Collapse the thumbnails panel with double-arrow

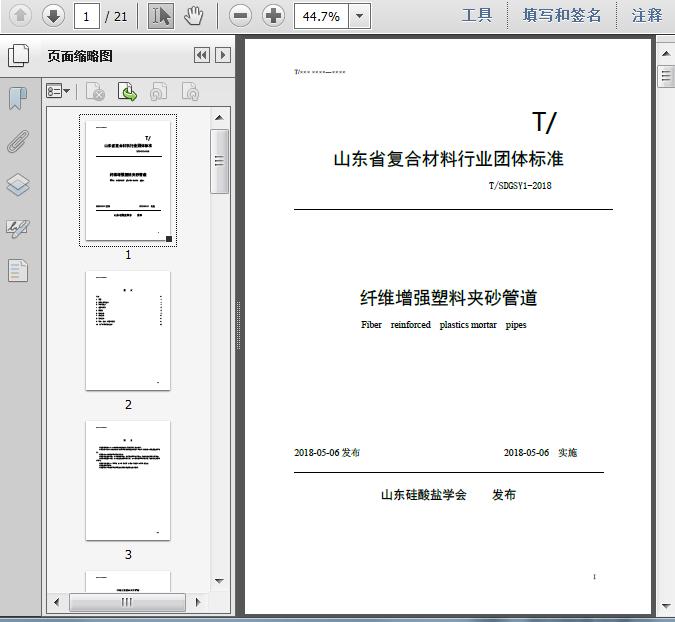[x=202, y=56]
